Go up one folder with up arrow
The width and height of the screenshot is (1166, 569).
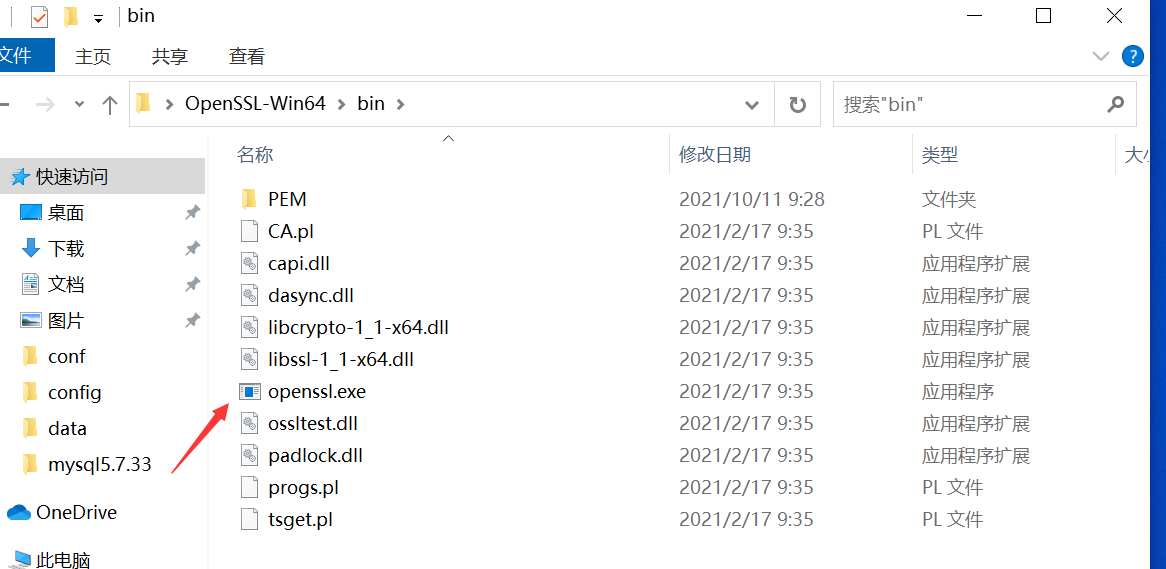[x=110, y=105]
